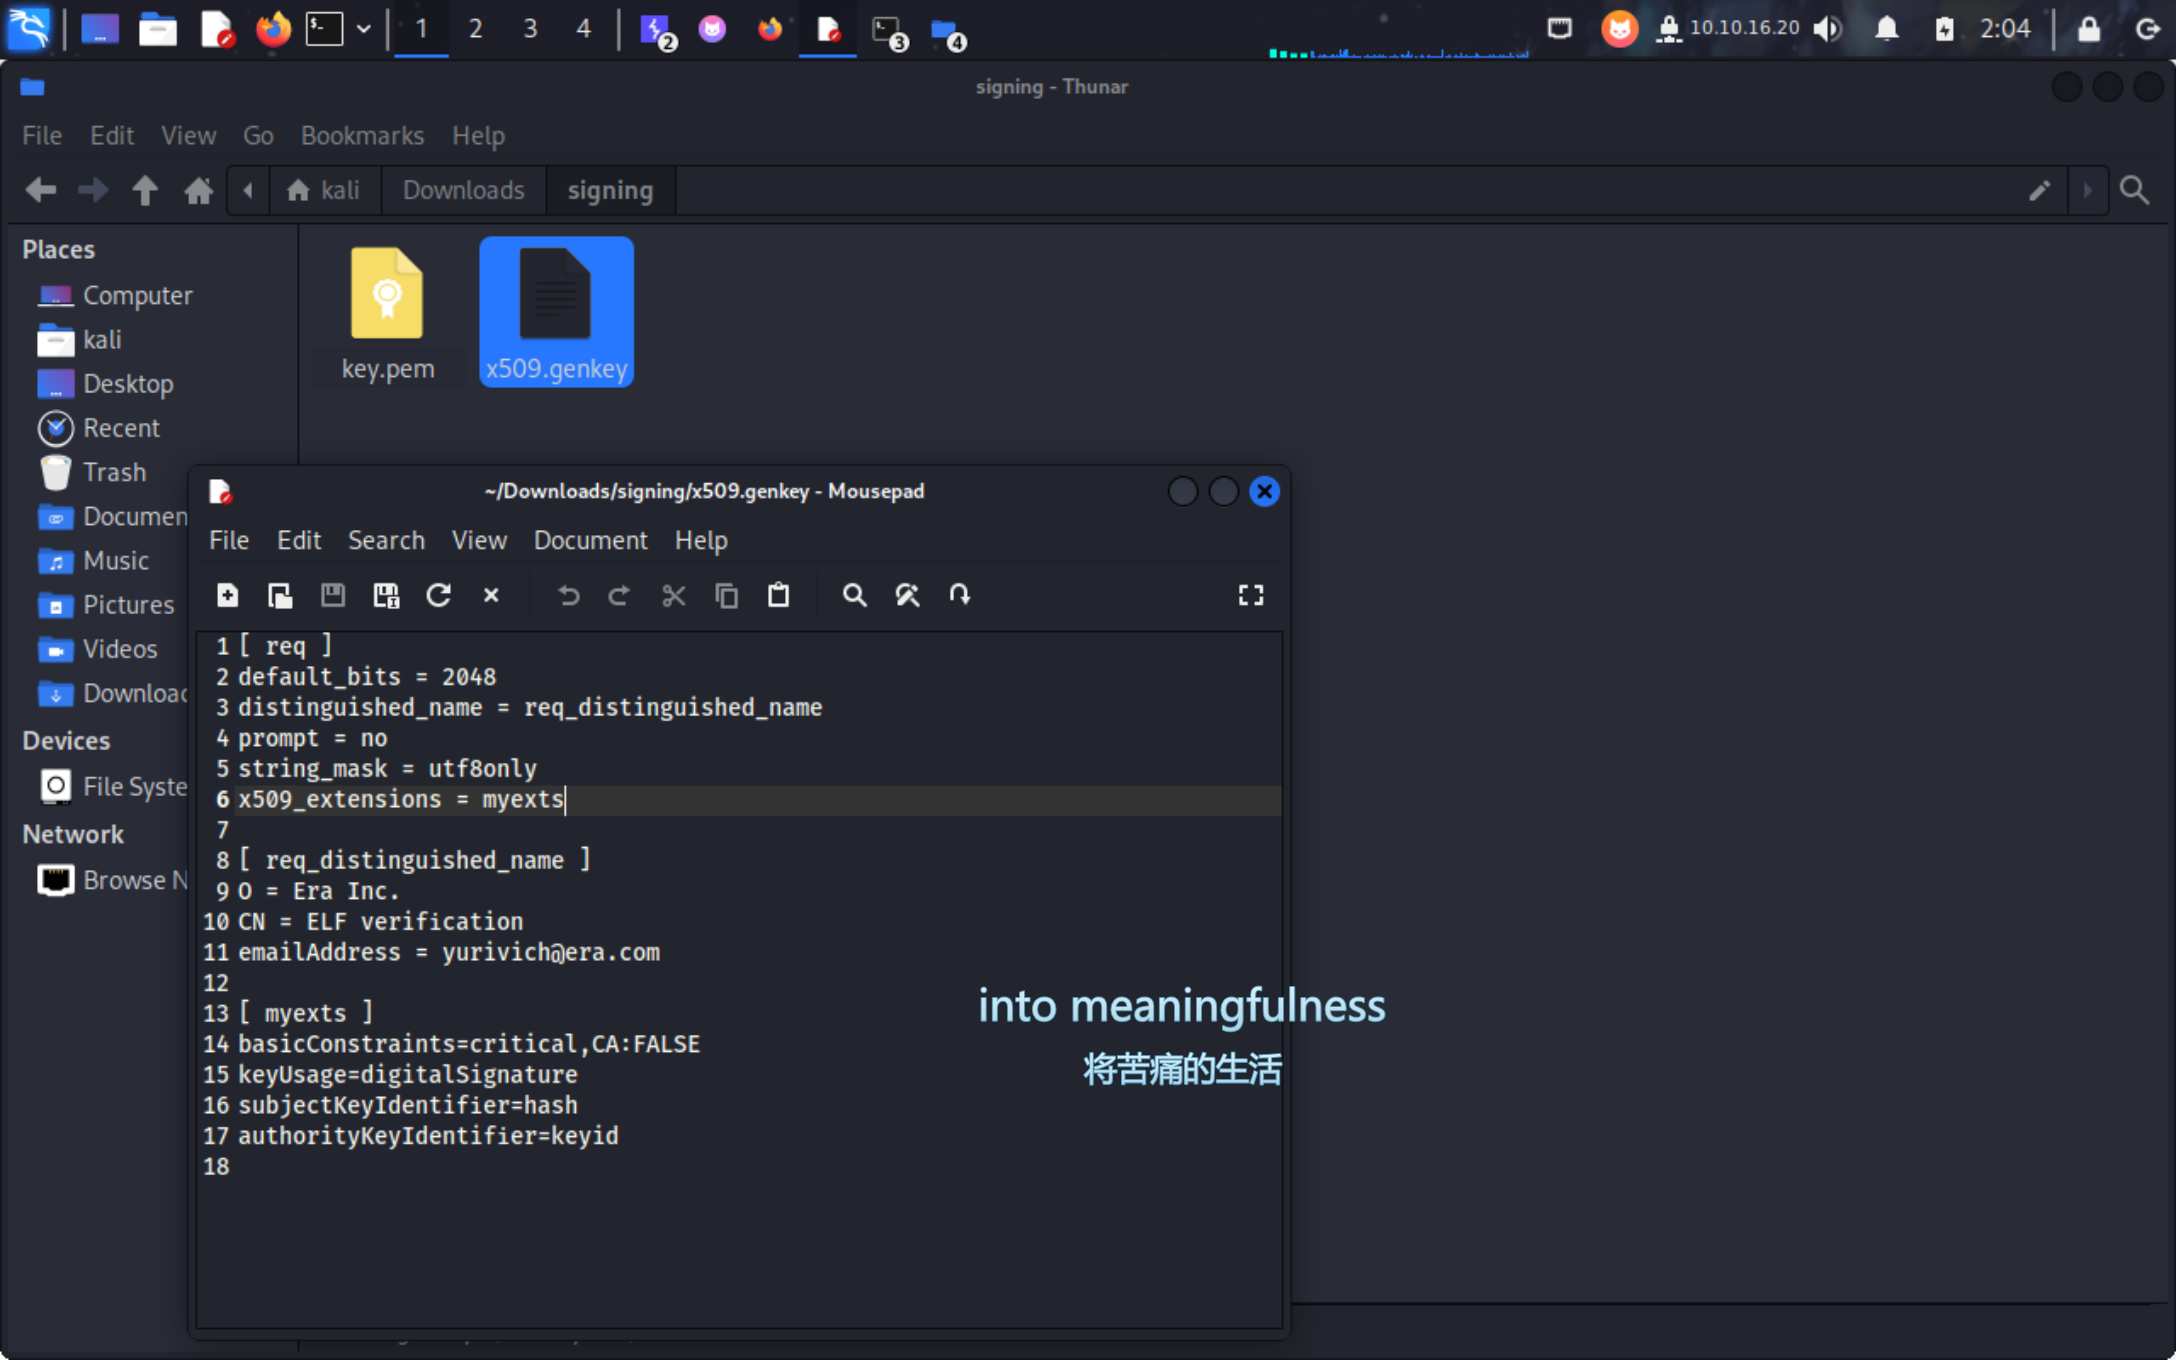Open the Bookmarks menu in Thunar
Image resolution: width=2176 pixels, height=1360 pixels.
362,135
